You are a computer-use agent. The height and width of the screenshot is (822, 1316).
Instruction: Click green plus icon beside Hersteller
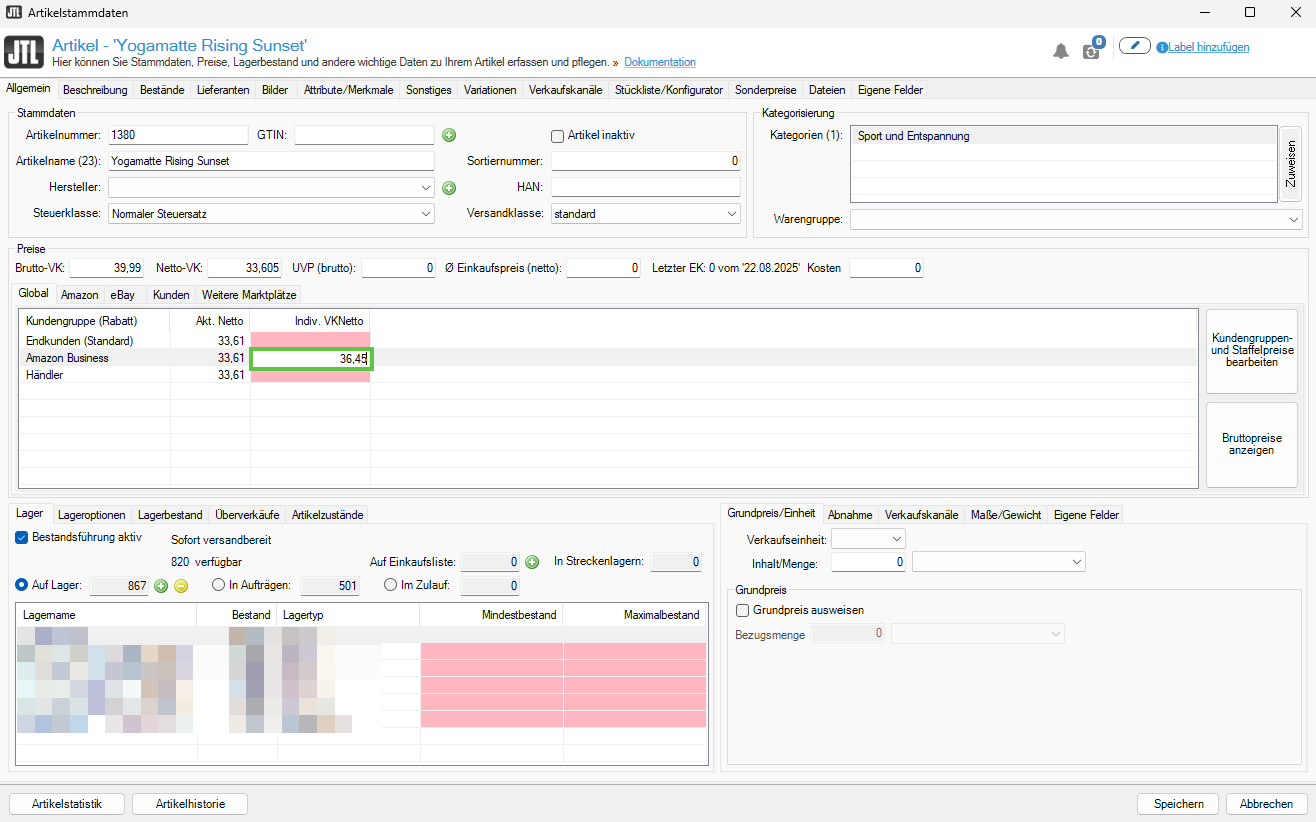pyautogui.click(x=449, y=187)
